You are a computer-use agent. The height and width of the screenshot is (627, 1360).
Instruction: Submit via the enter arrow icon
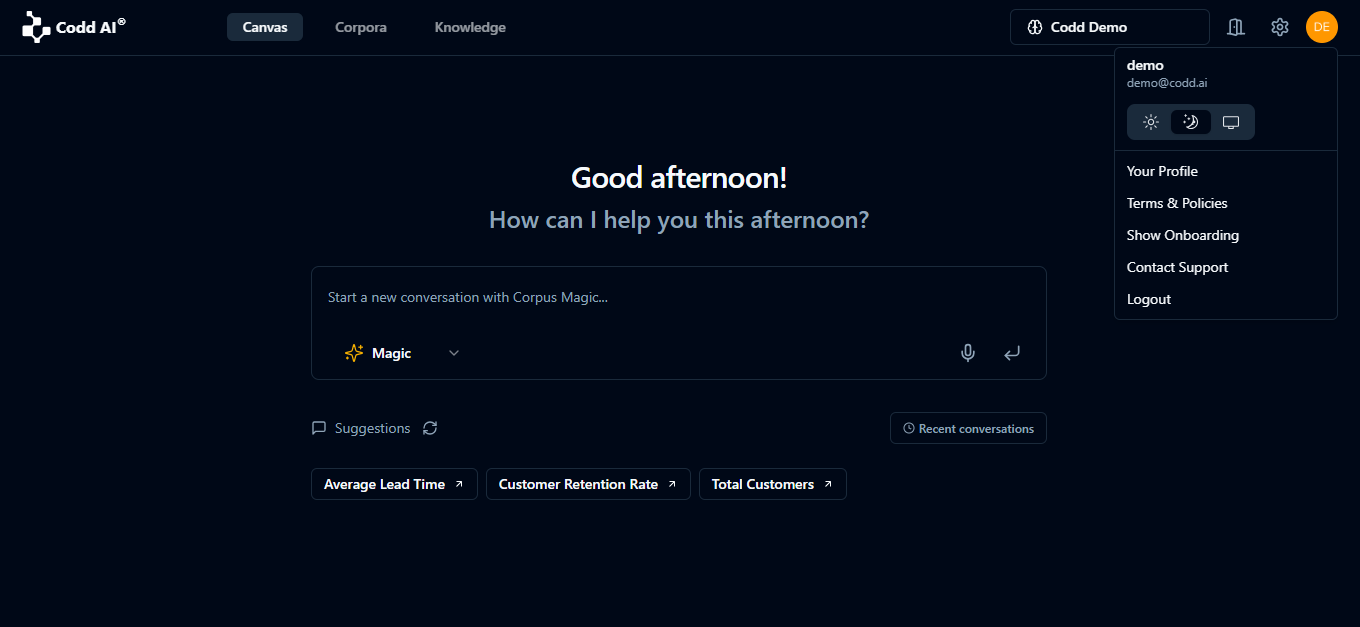[1012, 353]
